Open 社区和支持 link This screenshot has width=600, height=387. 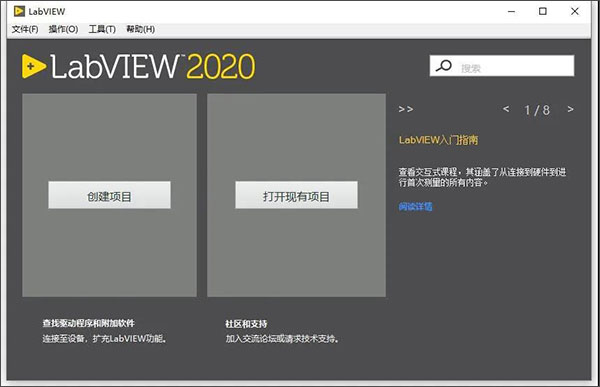[246, 324]
